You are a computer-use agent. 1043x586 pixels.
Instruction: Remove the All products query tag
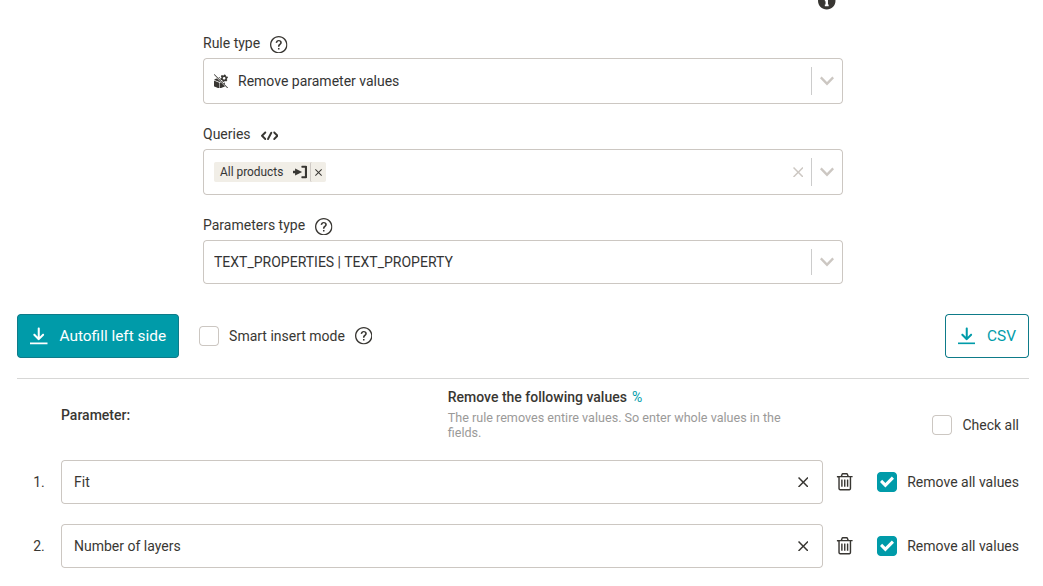point(319,172)
